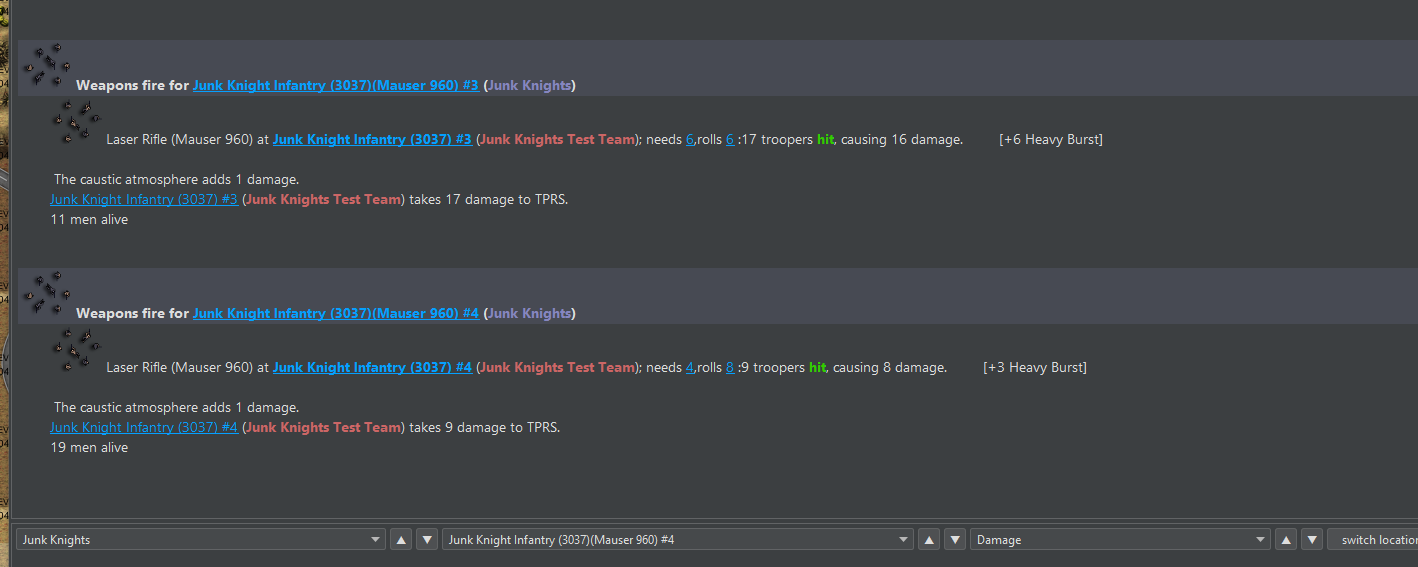Jump to previous Junk Knights player entry
Image resolution: width=1418 pixels, height=567 pixels.
pos(401,540)
